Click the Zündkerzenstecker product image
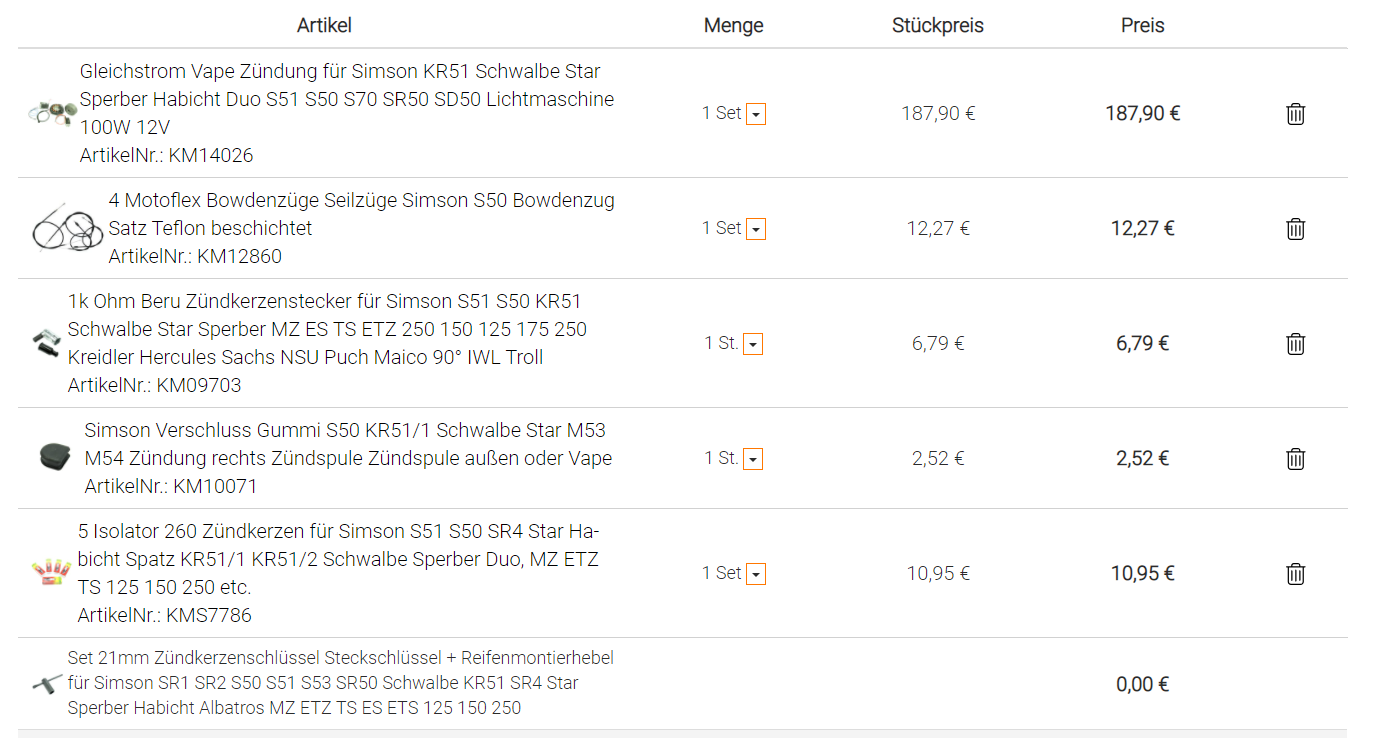 (x=46, y=343)
